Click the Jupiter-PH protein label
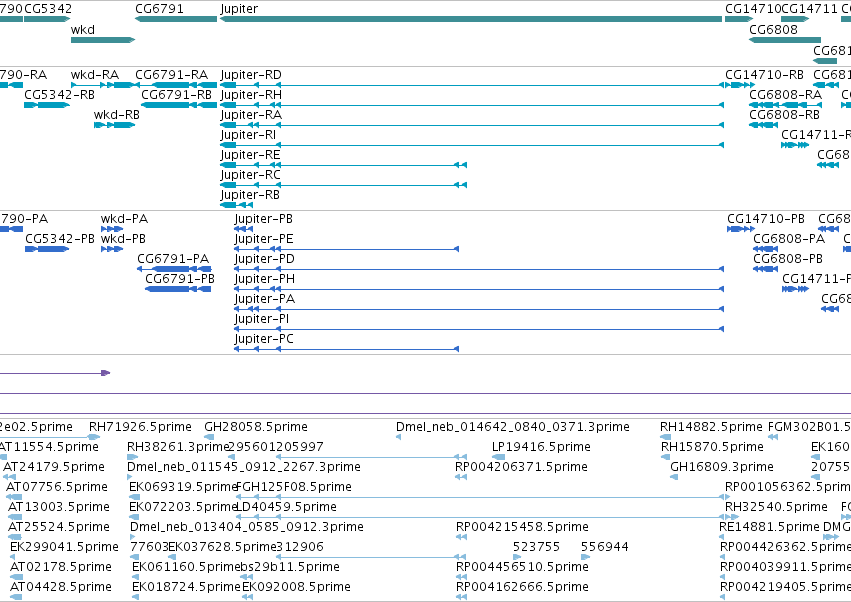This screenshot has height=602, width=851. point(264,279)
